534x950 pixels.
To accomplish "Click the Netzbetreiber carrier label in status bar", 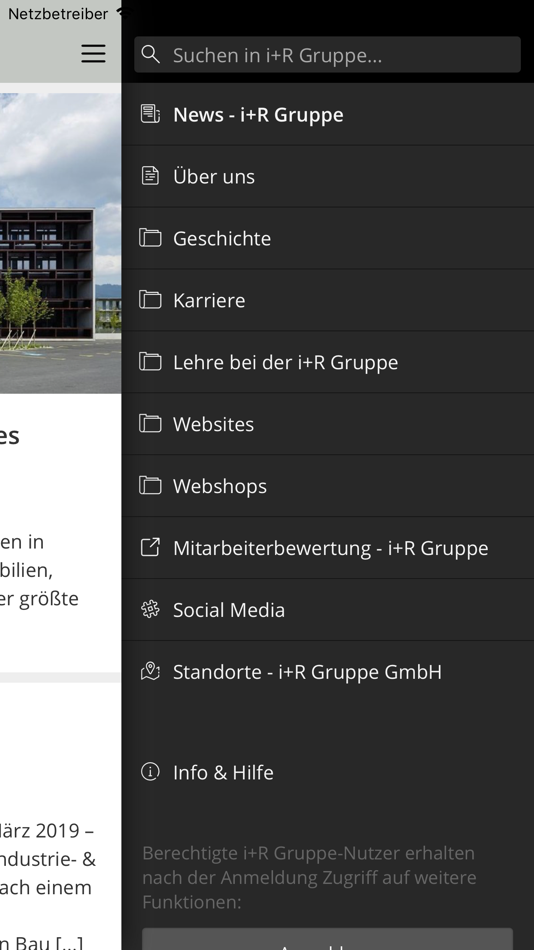I will [x=58, y=13].
